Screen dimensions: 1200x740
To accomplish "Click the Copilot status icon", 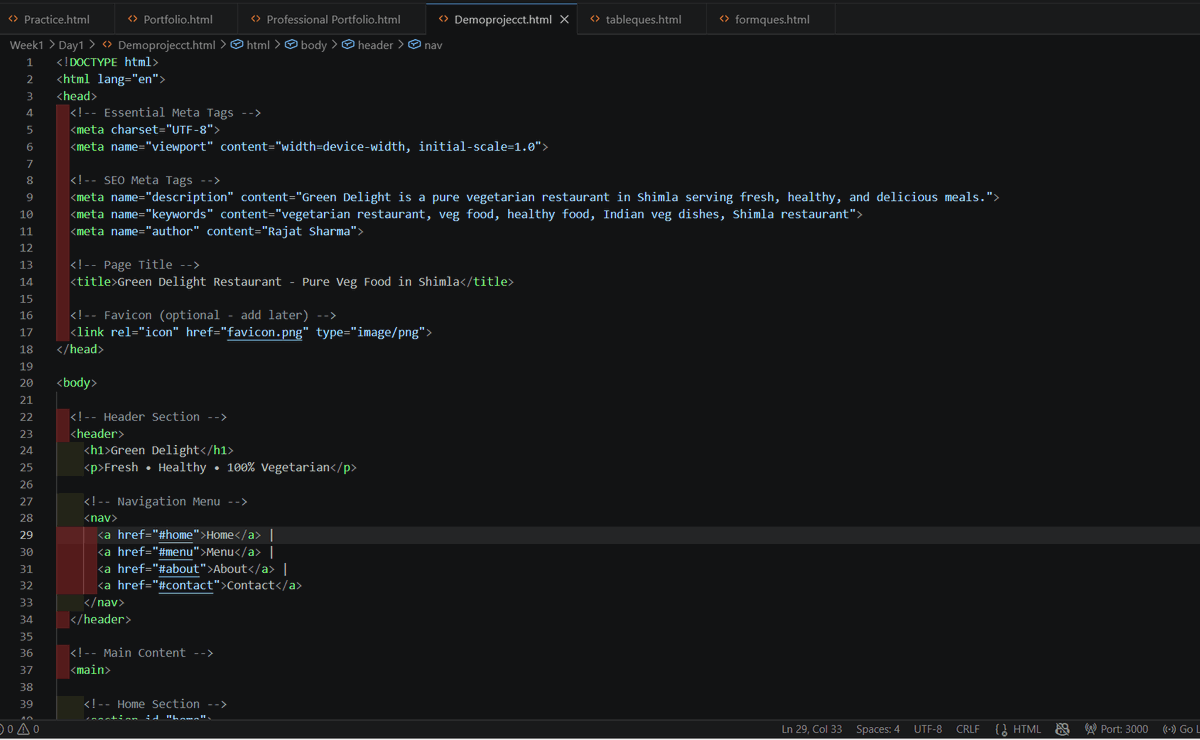I will coord(1062,729).
